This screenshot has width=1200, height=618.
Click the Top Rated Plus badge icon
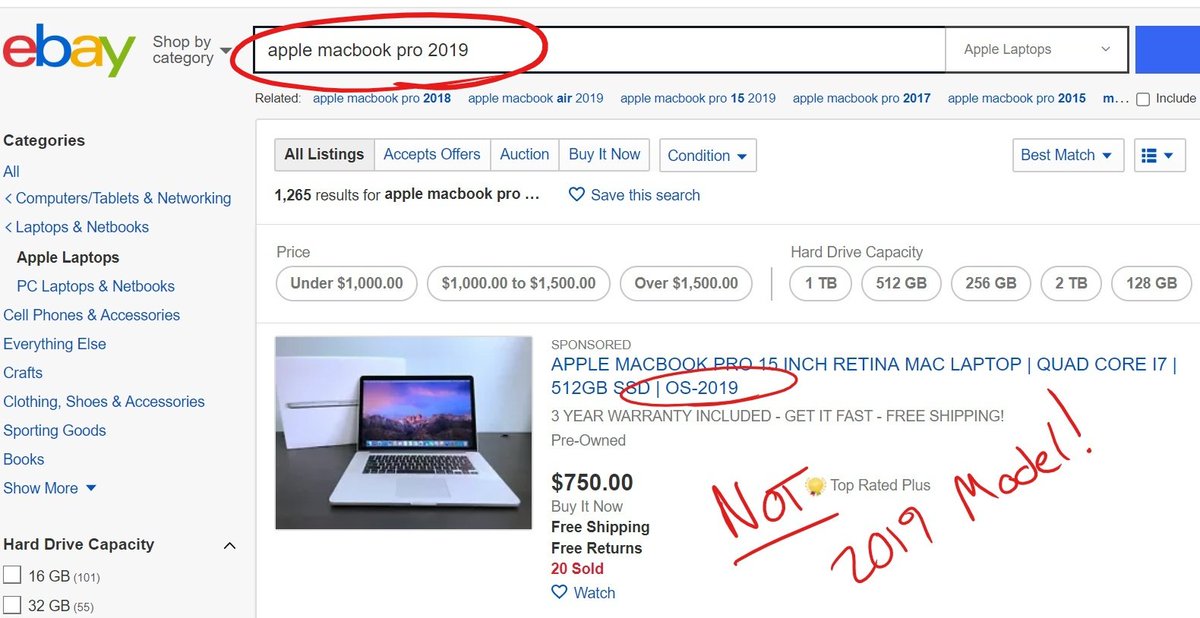click(815, 486)
